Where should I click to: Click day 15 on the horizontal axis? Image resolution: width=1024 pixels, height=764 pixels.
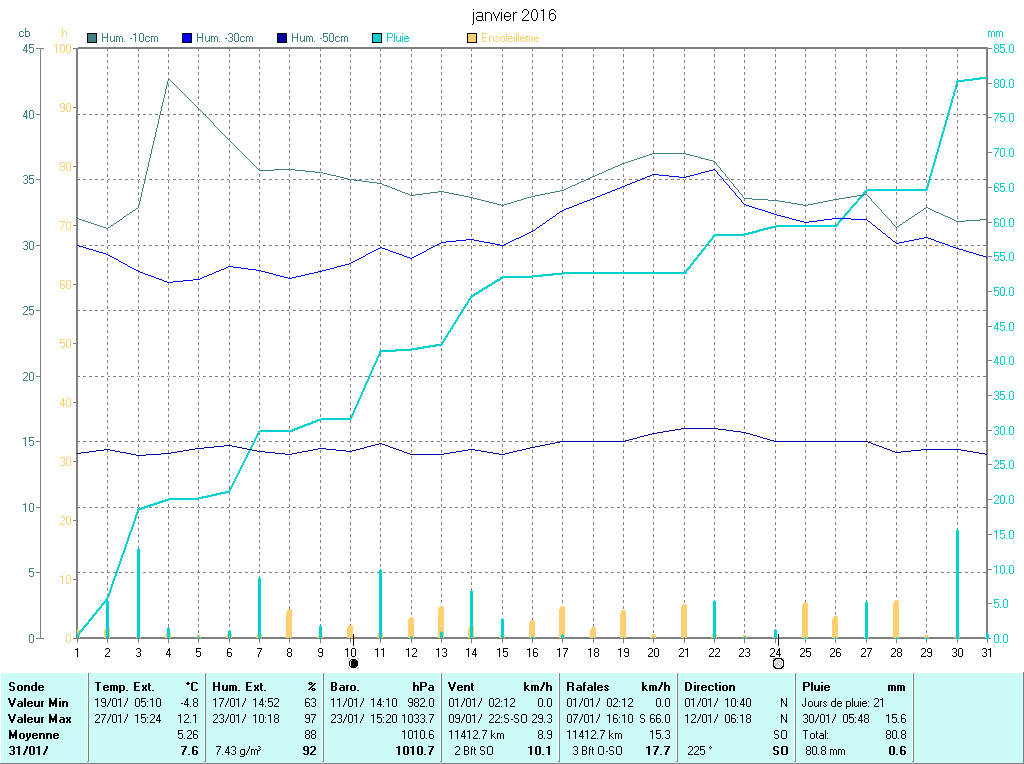pos(502,652)
